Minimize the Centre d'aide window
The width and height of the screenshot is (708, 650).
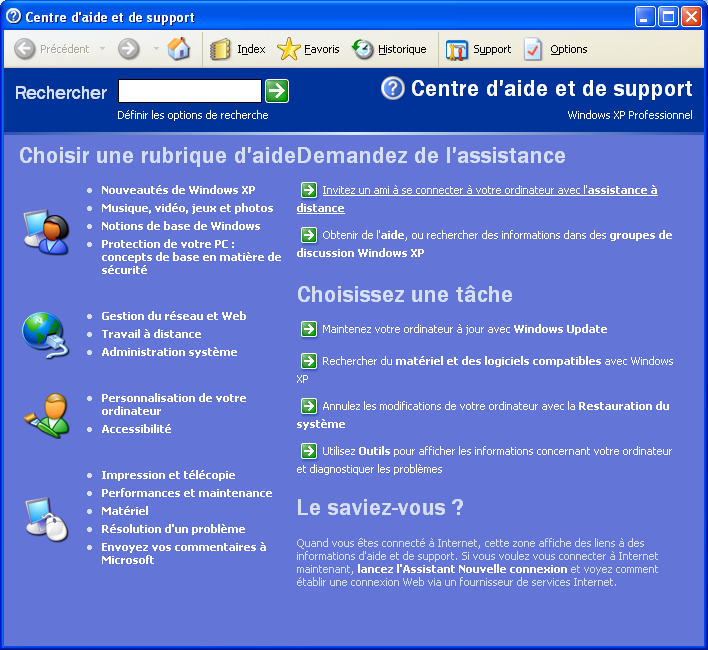click(644, 17)
